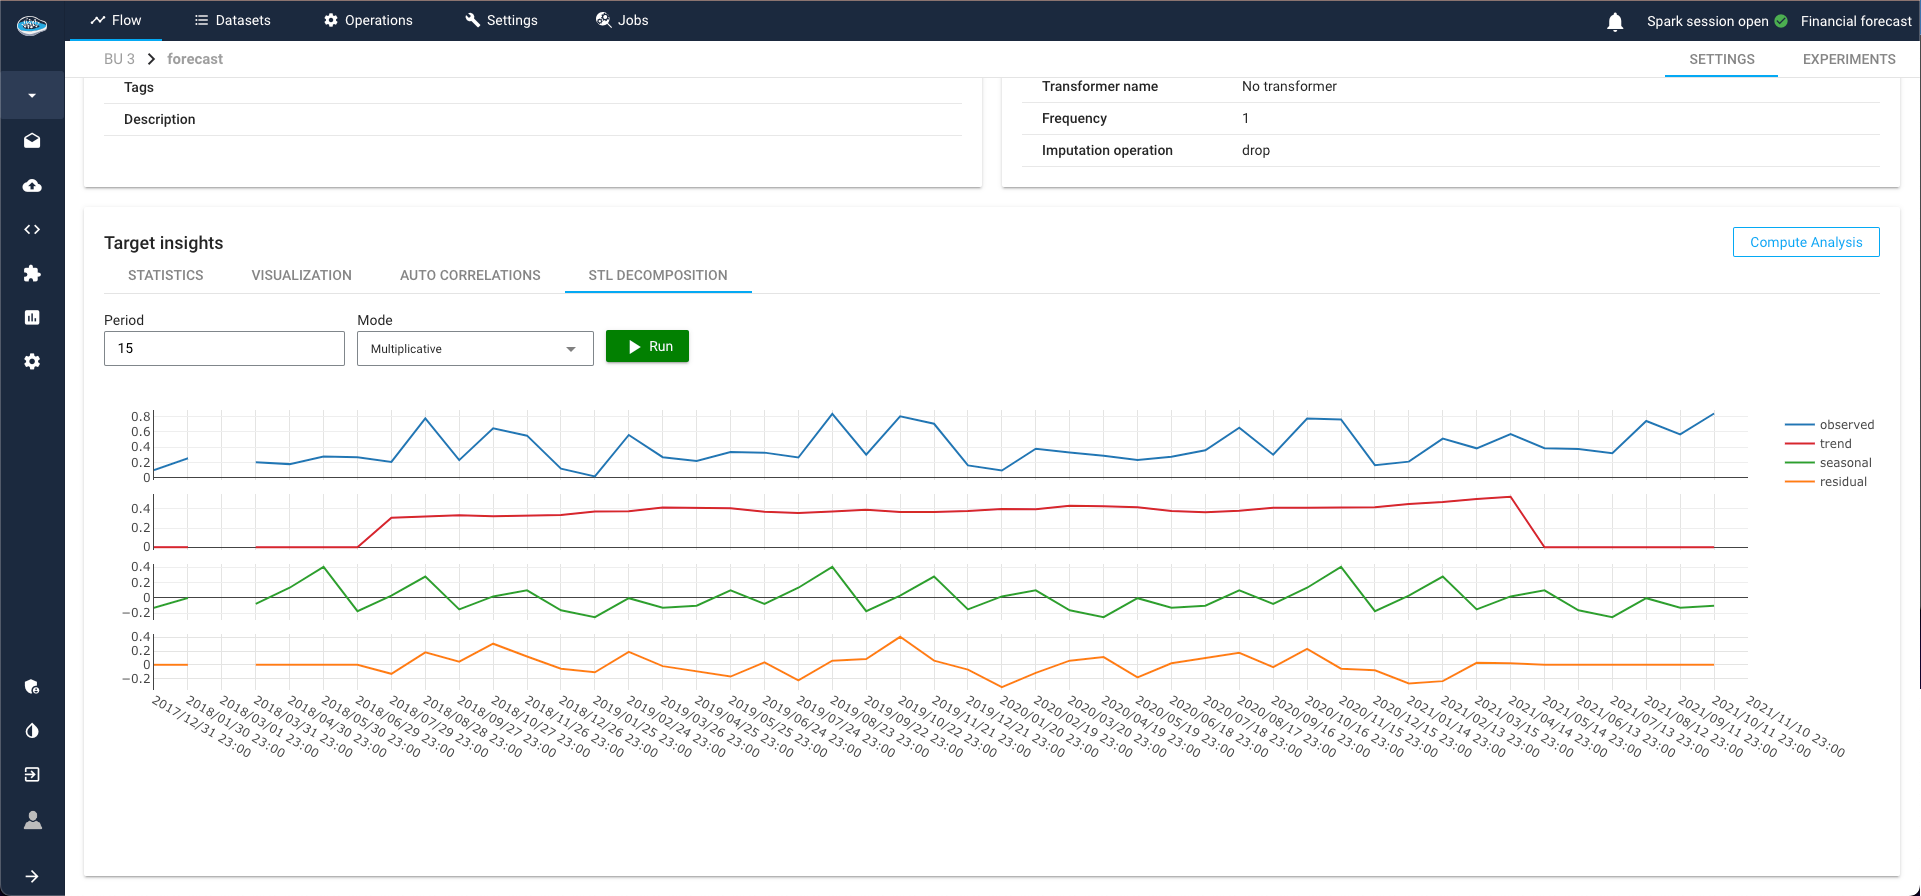Viewport: 1921px width, 896px height.
Task: Toggle residual series orange legend swatch
Action: pos(1800,482)
